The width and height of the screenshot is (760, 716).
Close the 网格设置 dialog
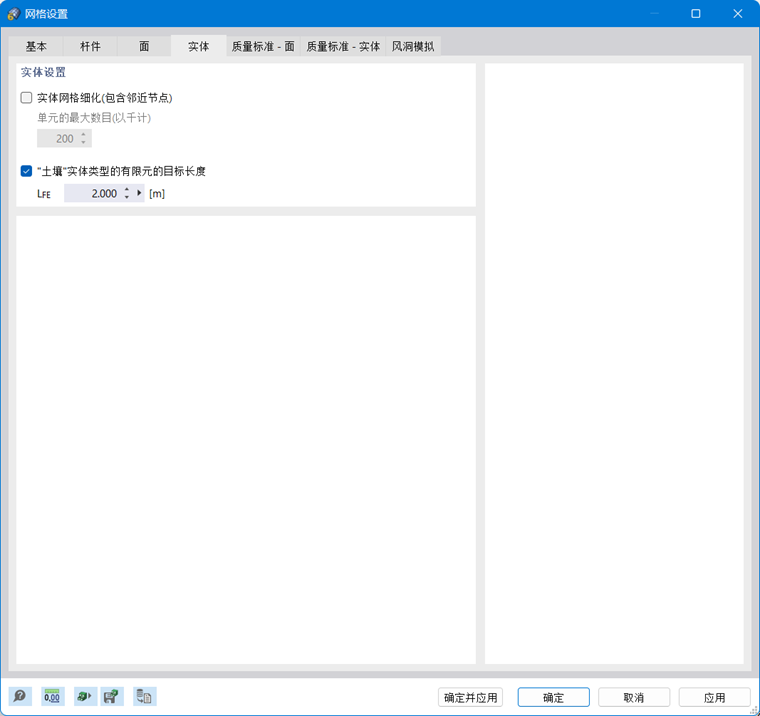point(737,14)
